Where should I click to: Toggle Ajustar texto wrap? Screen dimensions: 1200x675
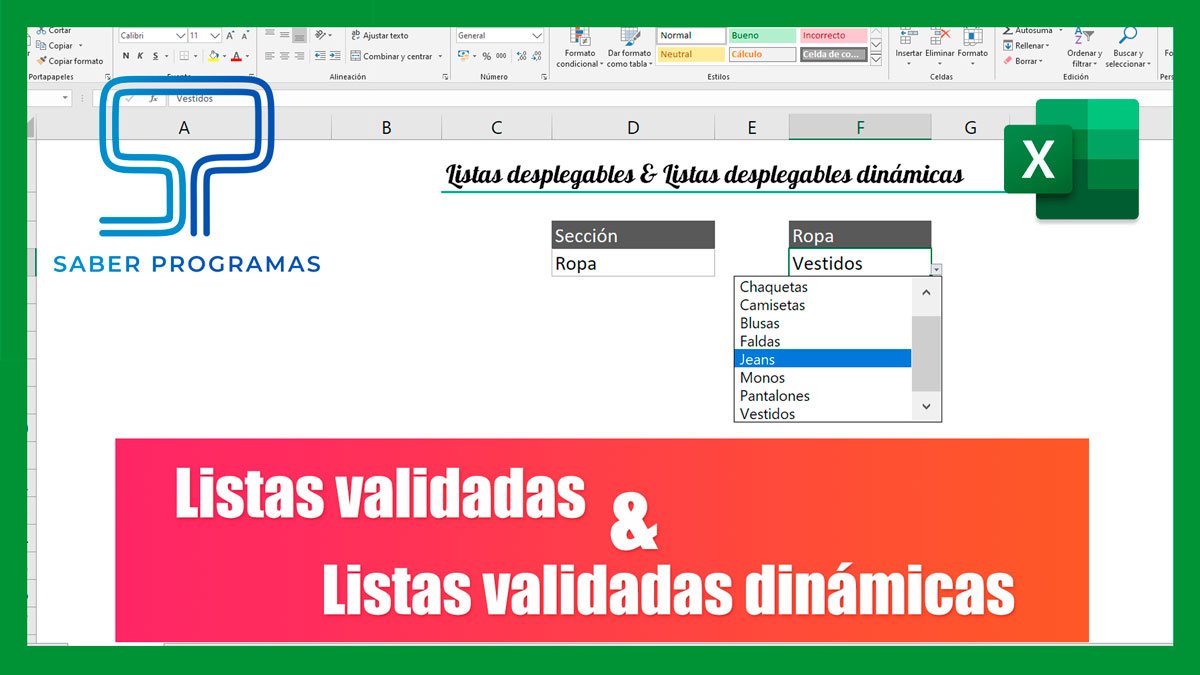pos(379,35)
